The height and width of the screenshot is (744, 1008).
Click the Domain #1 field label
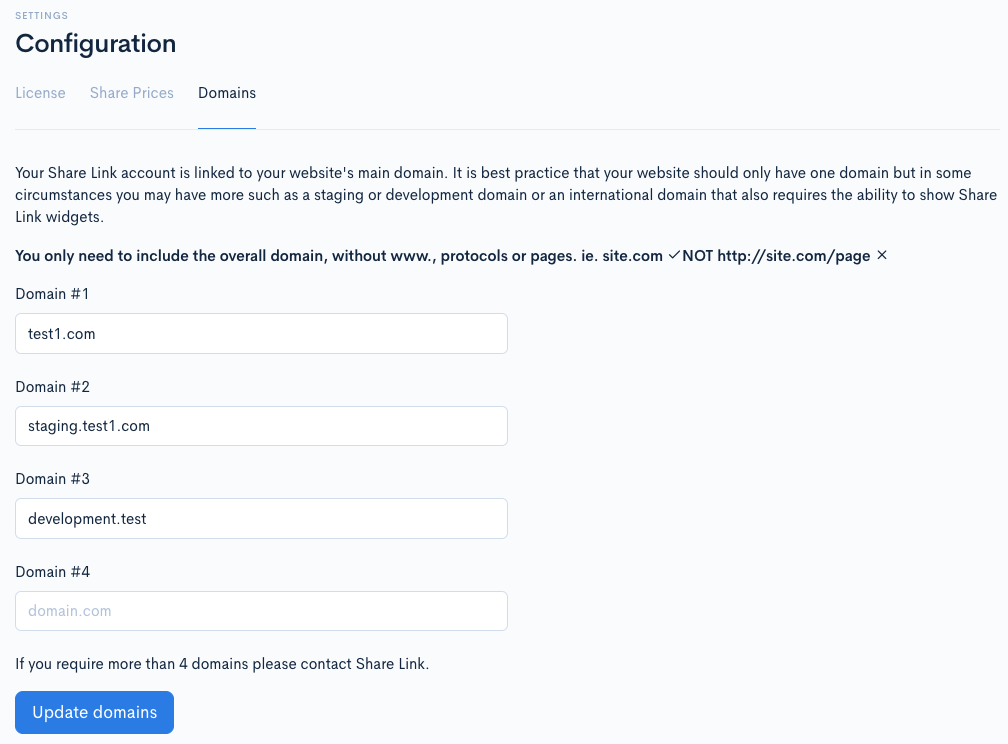click(52, 294)
